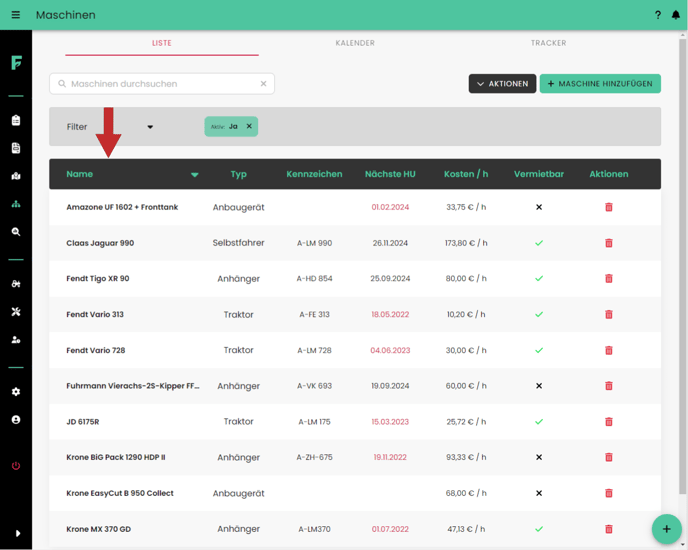Viewport: 688px width, 550px height.
Task: Open machine JD 6175R
Action: 82,422
